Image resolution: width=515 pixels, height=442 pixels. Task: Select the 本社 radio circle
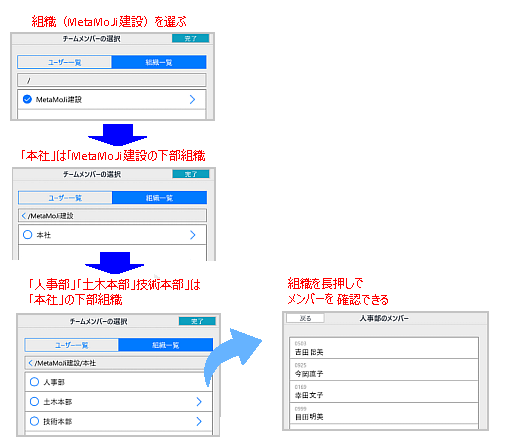point(28,235)
